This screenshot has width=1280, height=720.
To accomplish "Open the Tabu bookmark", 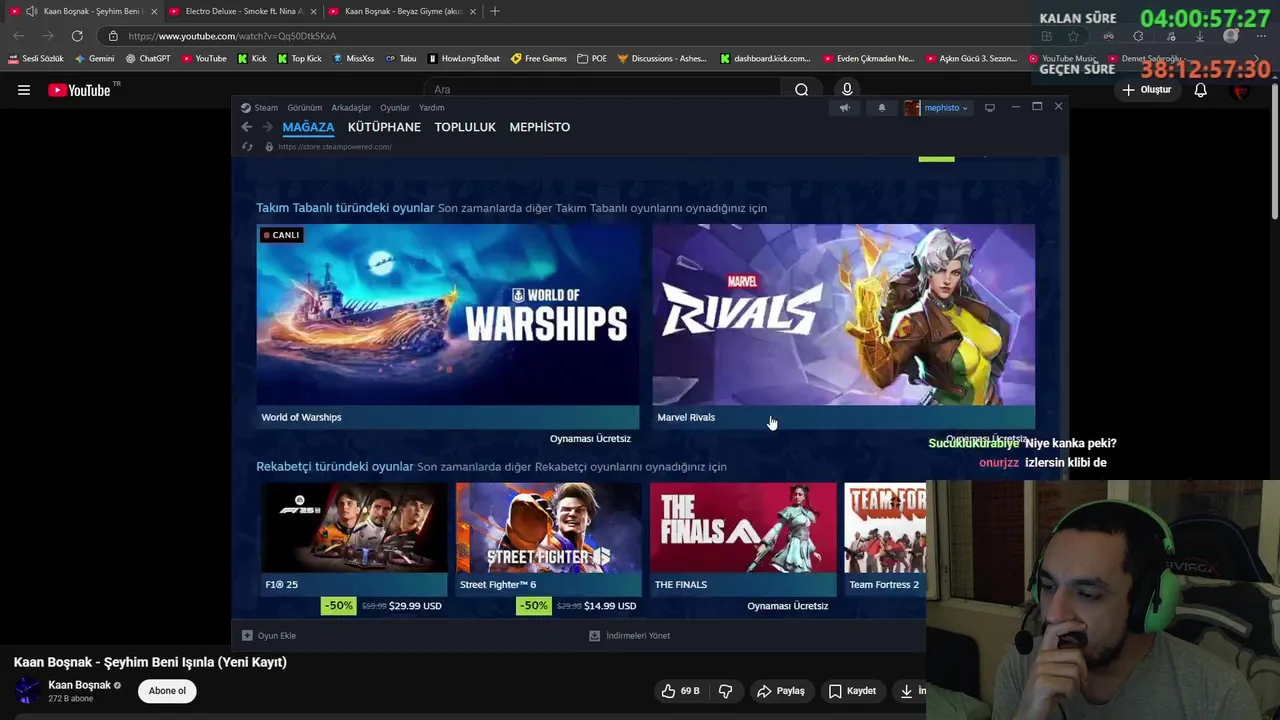I will pyautogui.click(x=401, y=59).
